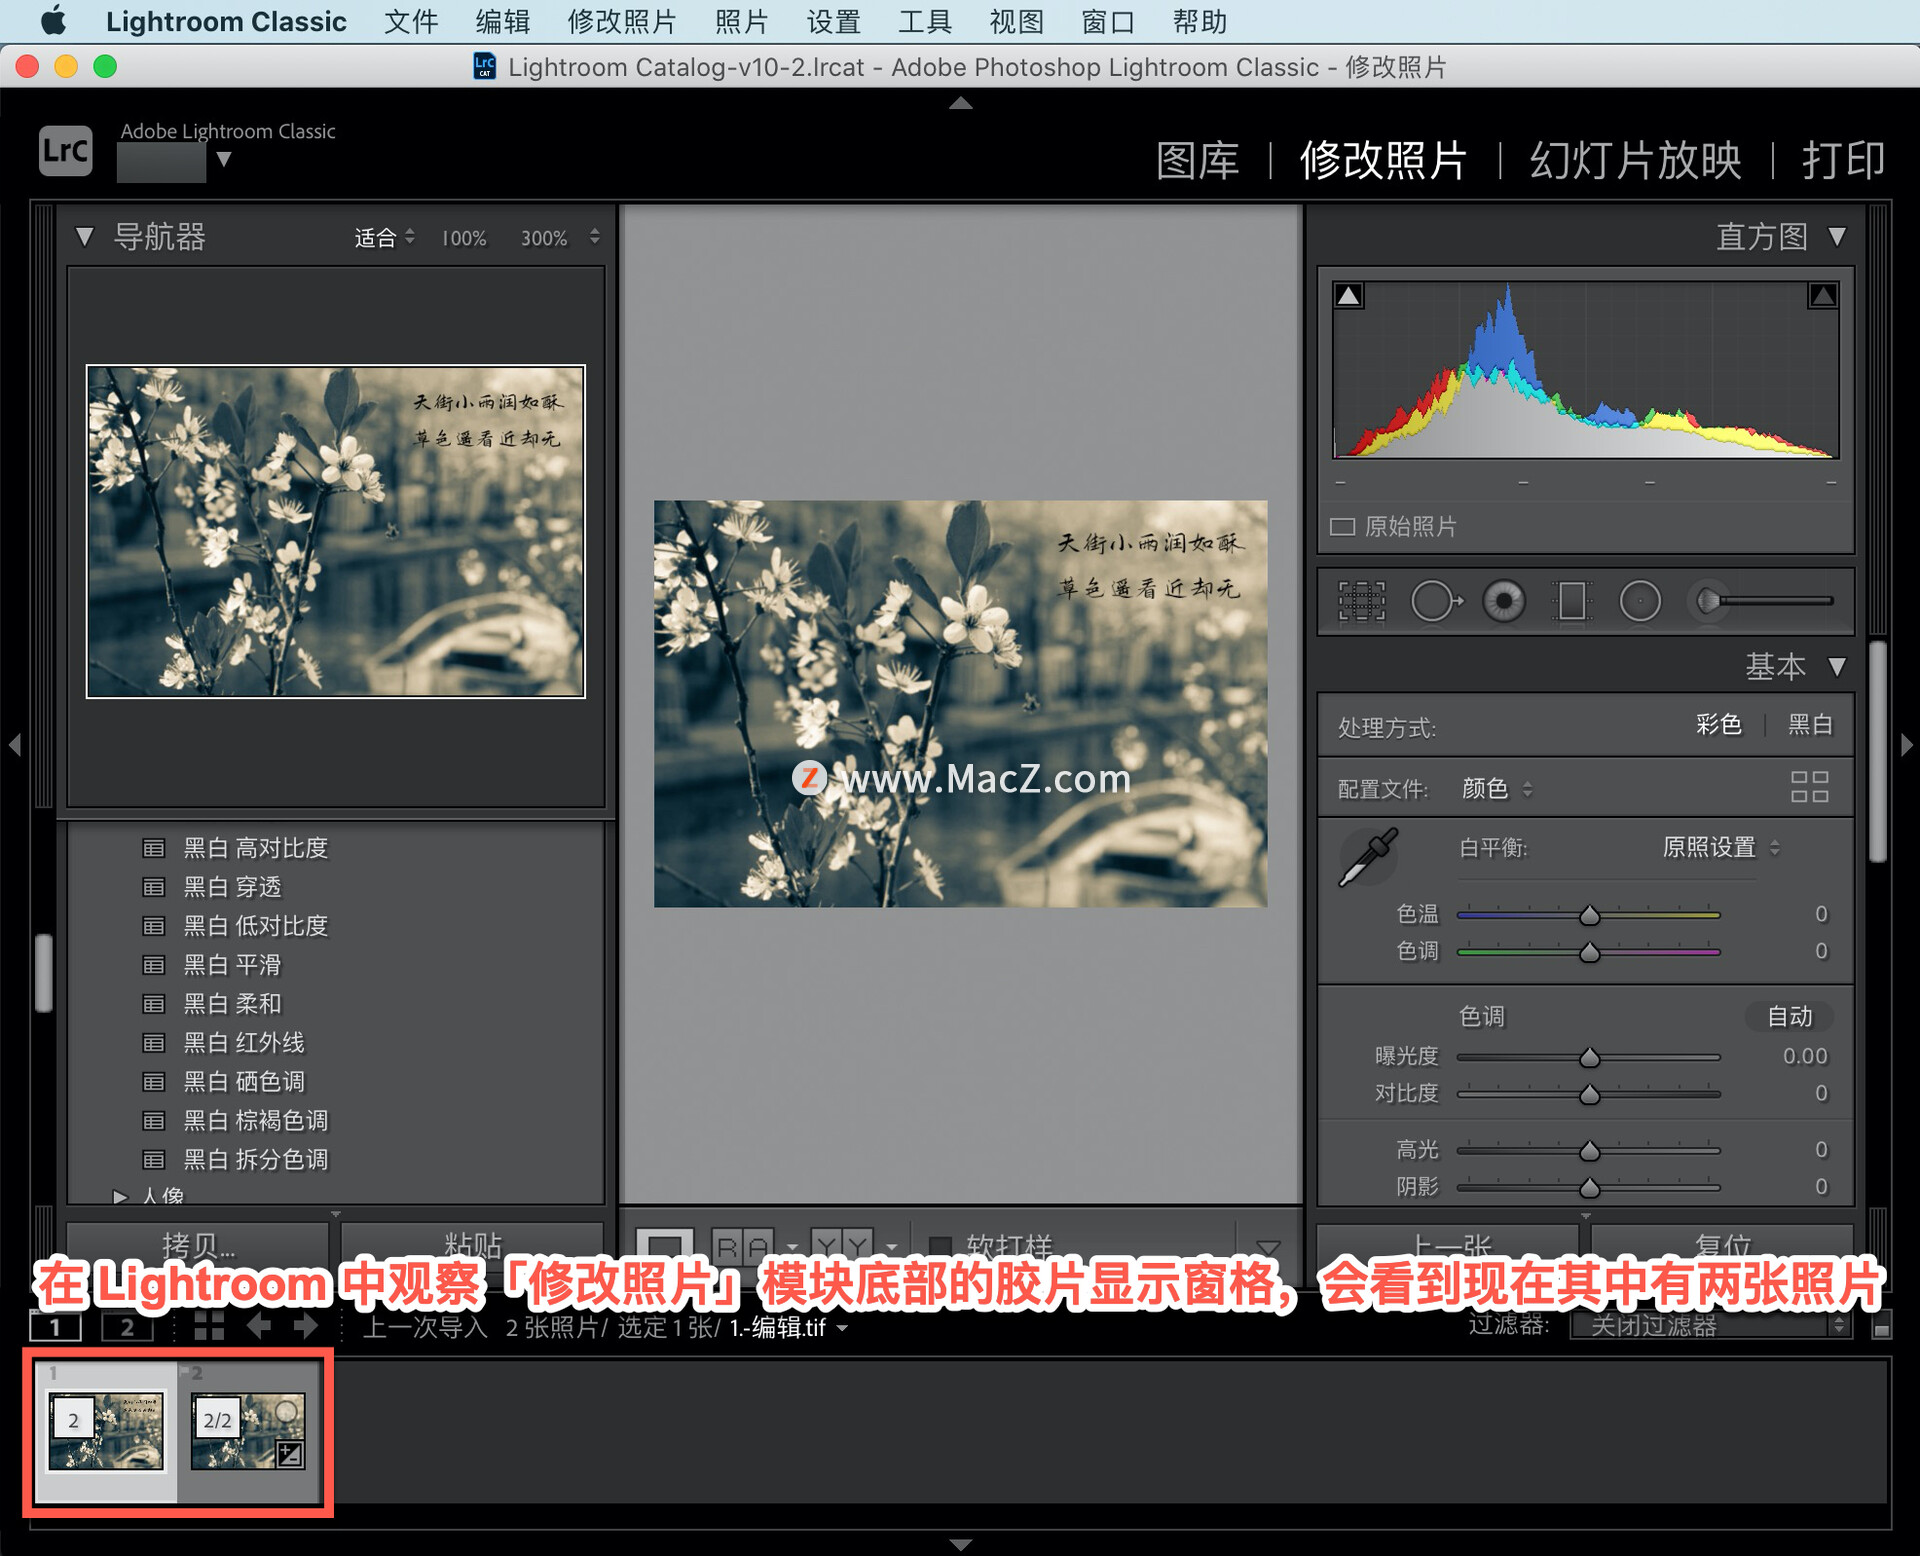Image resolution: width=1920 pixels, height=1556 pixels.
Task: Enable the 原始照片 checkbox
Action: (x=1342, y=526)
